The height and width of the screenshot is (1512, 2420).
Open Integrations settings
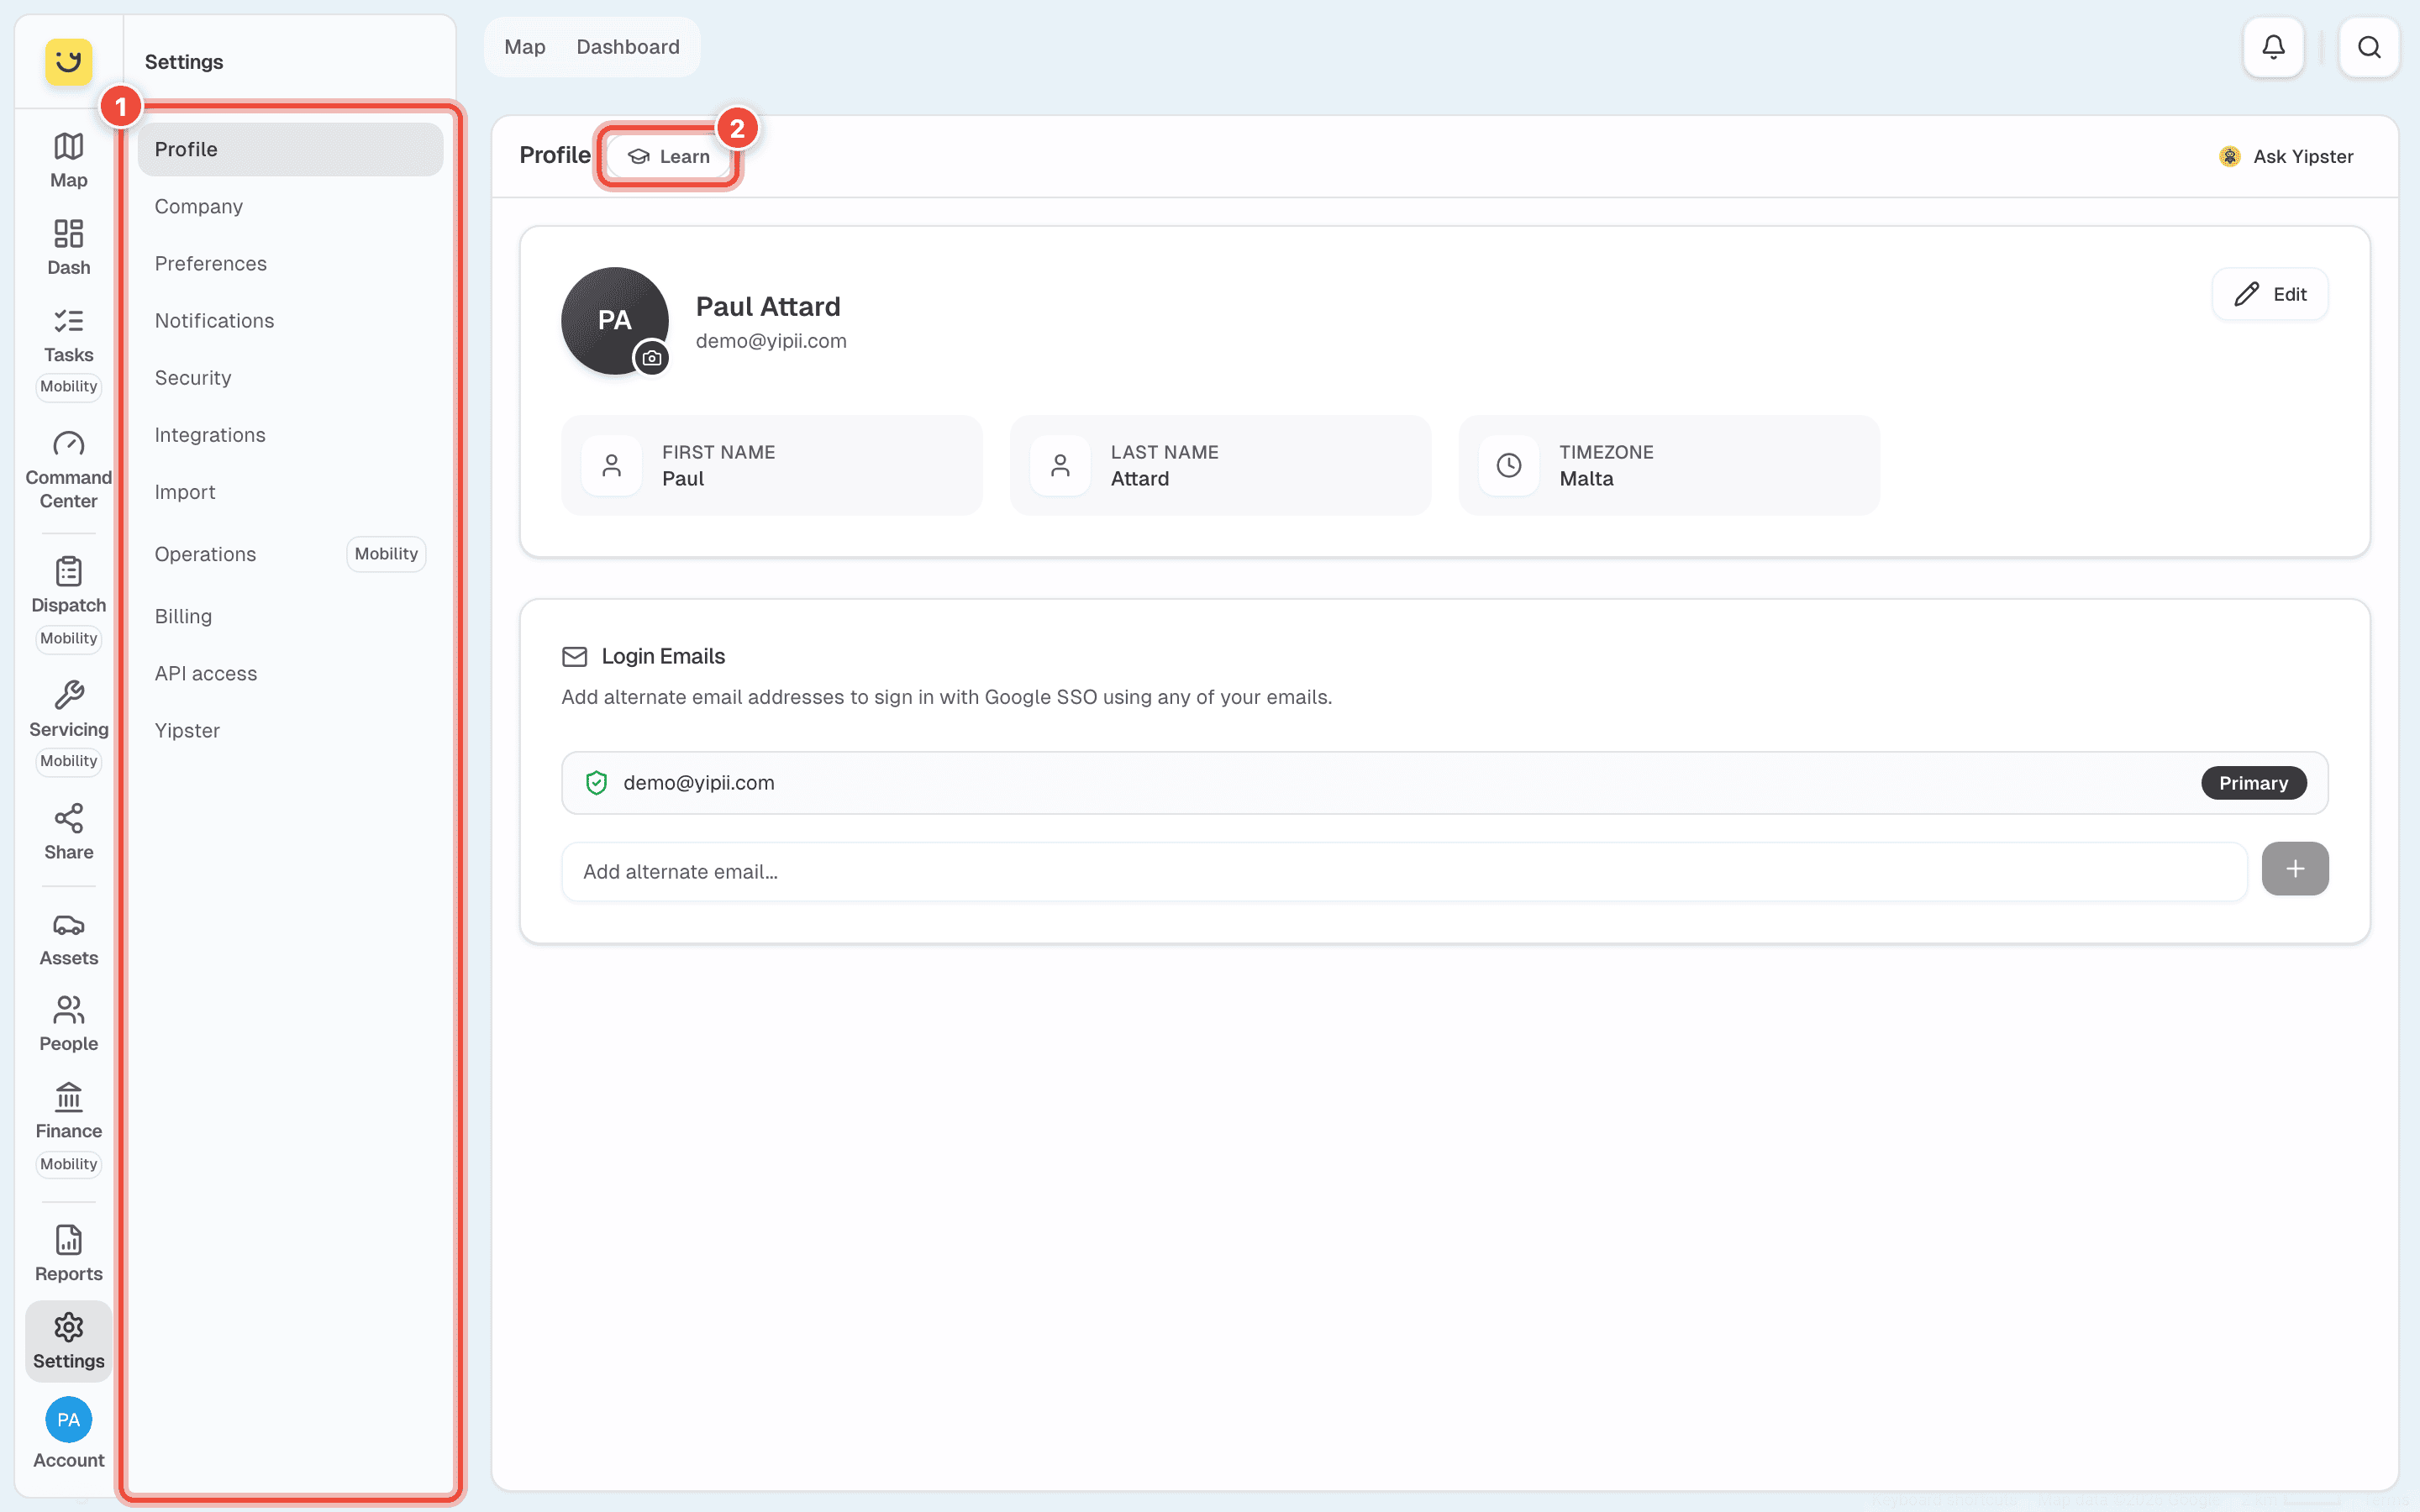[x=290, y=434]
